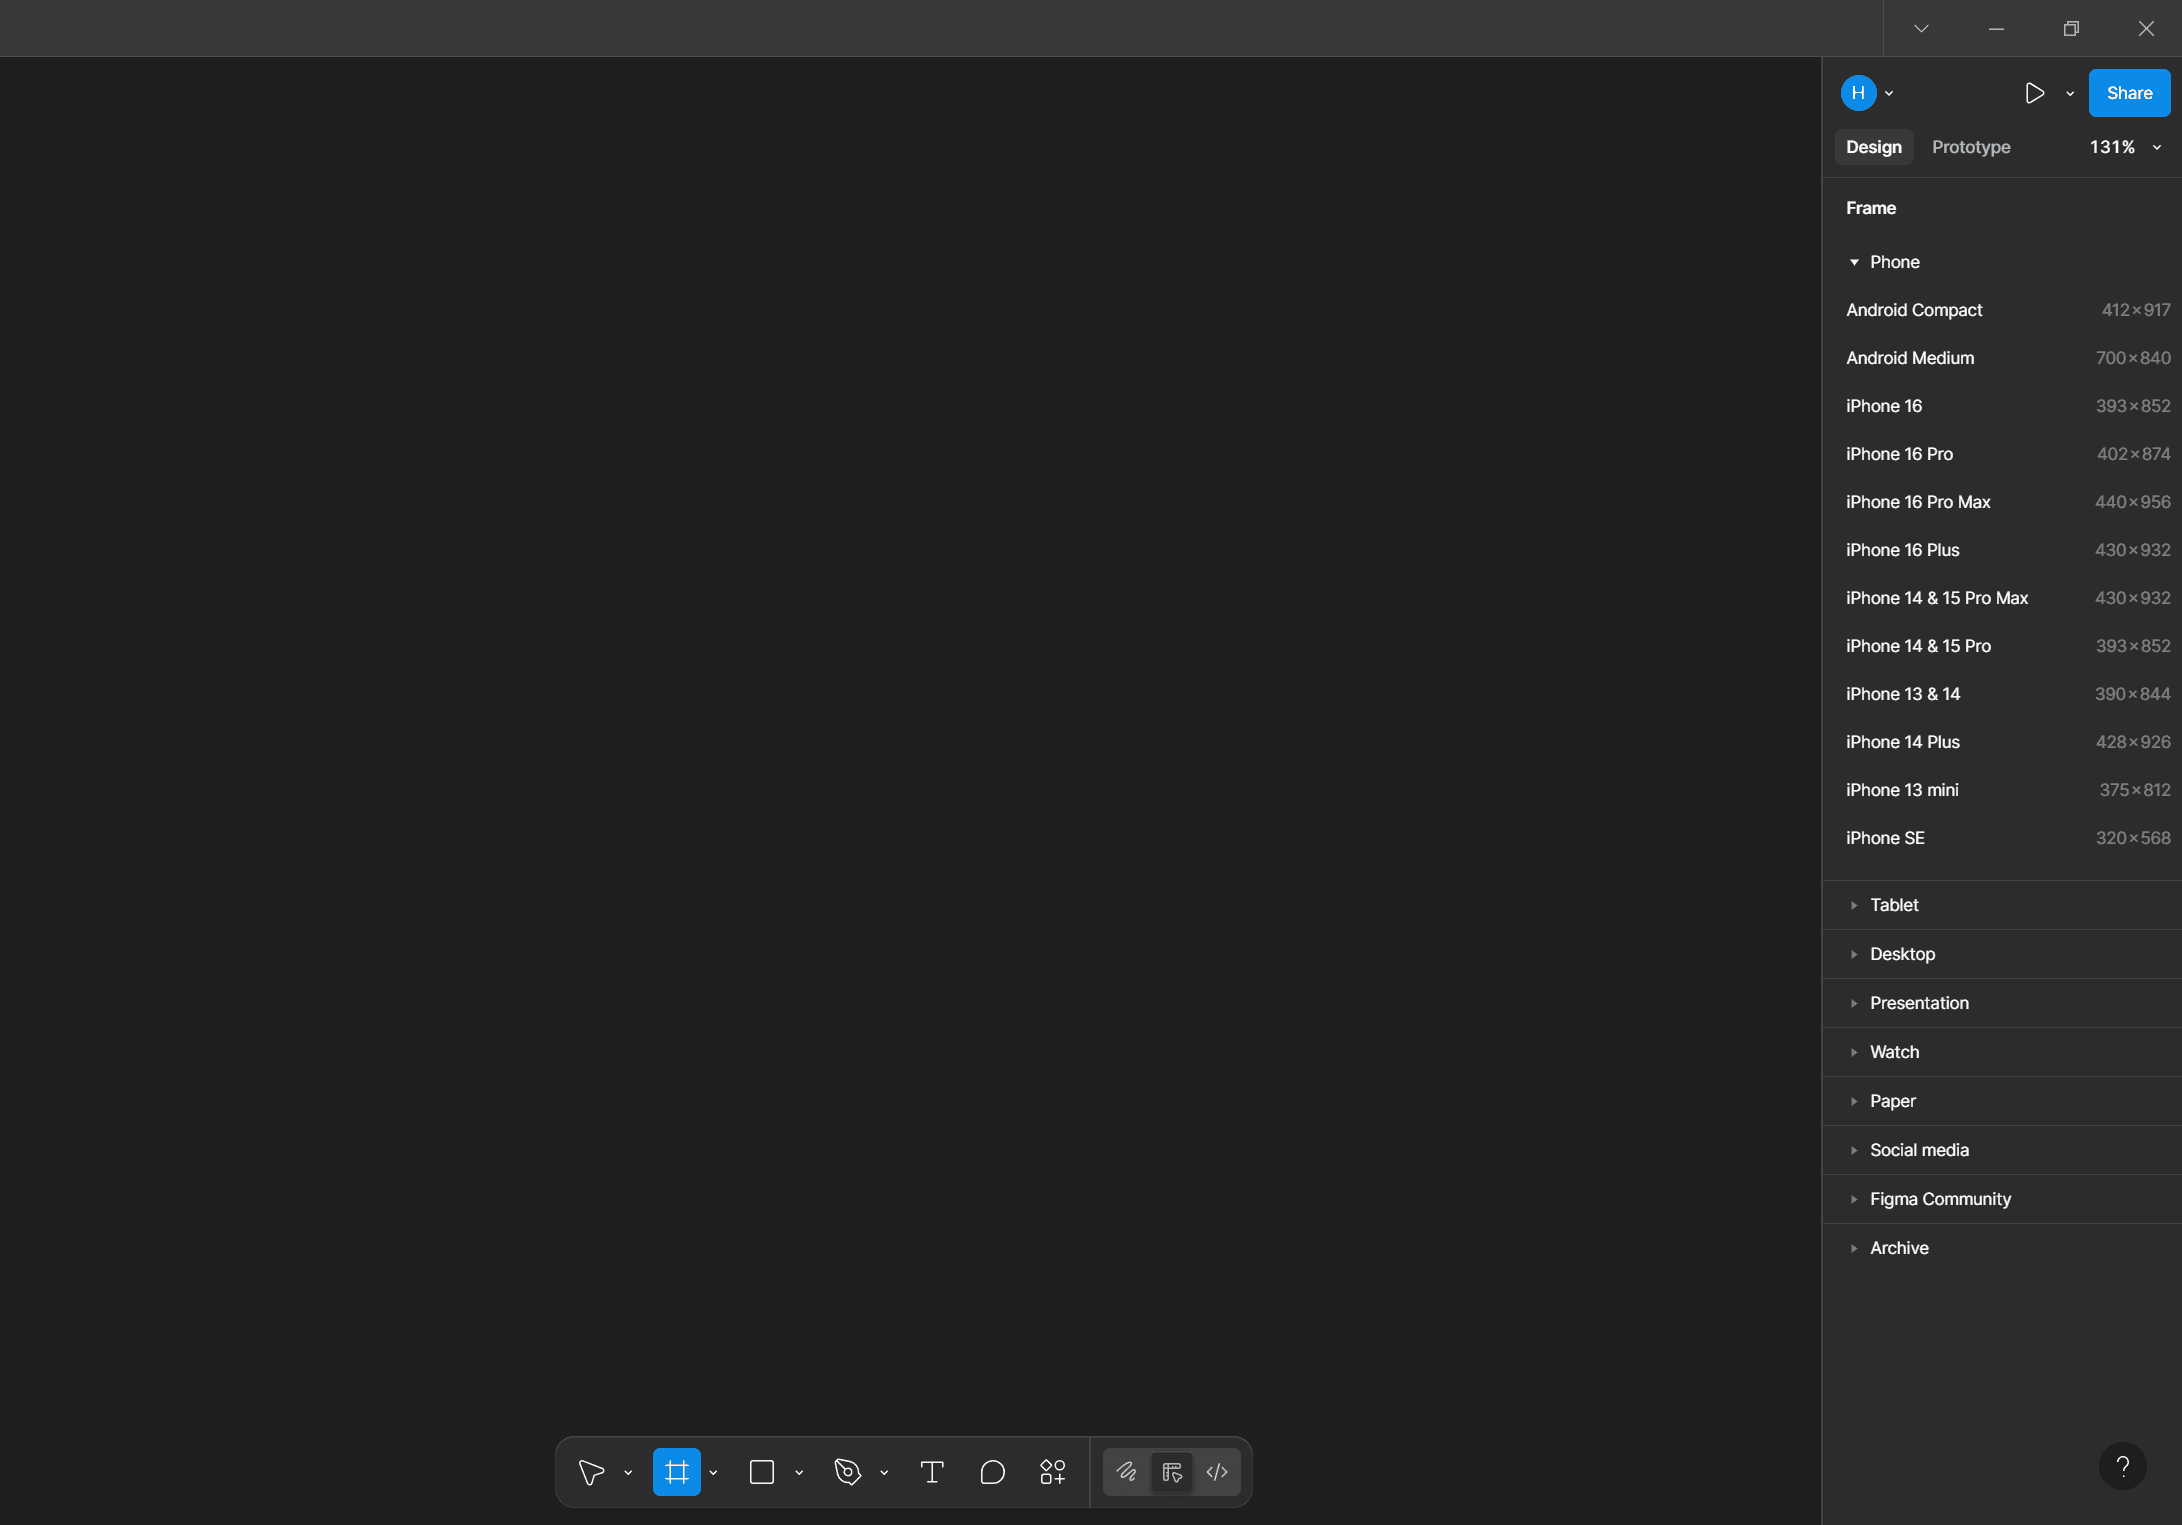Start a presentation with the Play button

point(2034,92)
